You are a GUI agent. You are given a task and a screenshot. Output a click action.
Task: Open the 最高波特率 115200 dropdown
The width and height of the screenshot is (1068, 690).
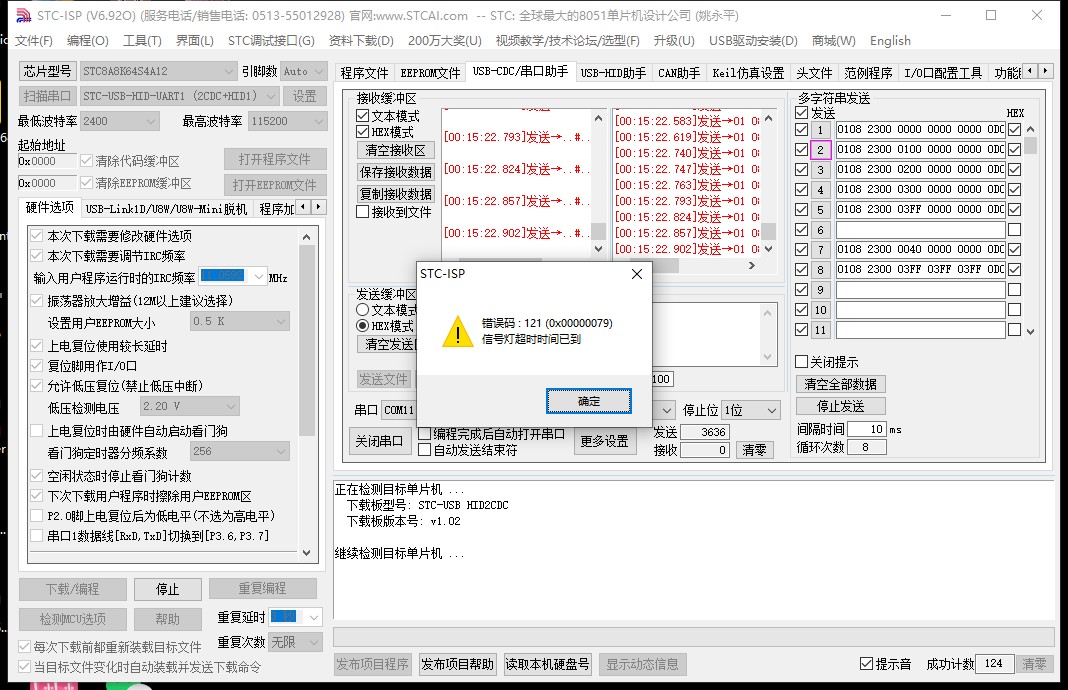tap(319, 121)
